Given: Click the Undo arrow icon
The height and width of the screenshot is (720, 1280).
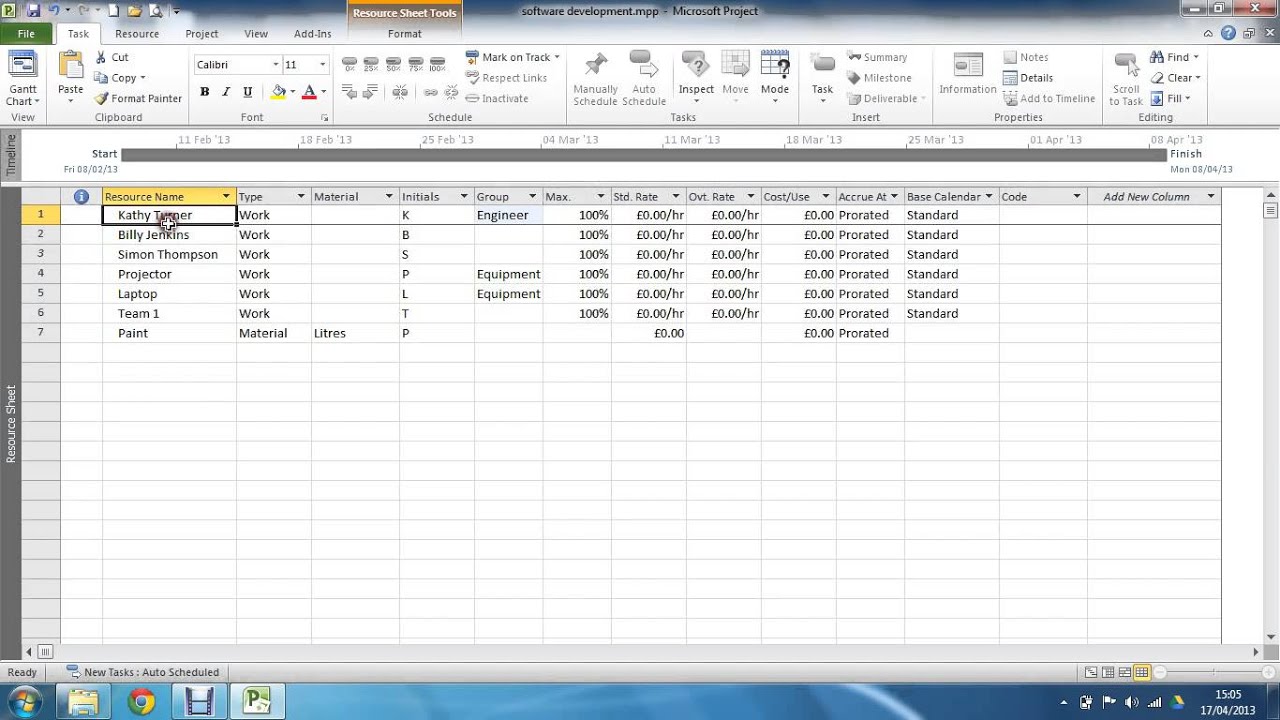Looking at the screenshot, I should click(53, 11).
